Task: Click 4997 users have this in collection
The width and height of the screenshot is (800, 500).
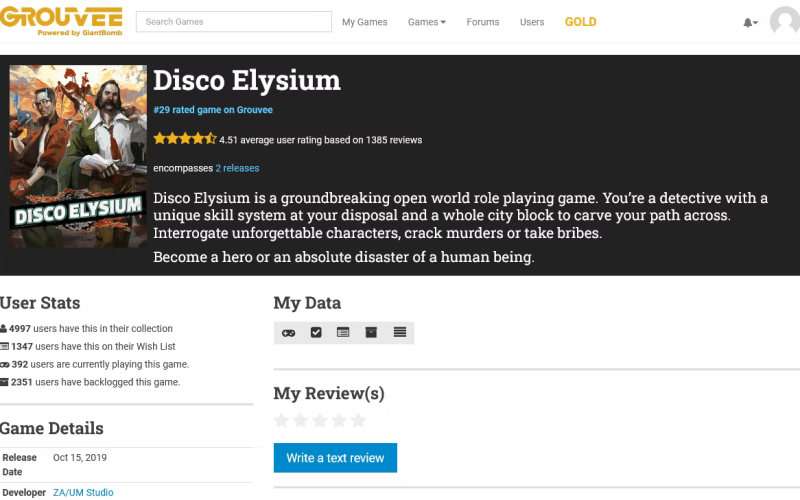Action: (91, 329)
